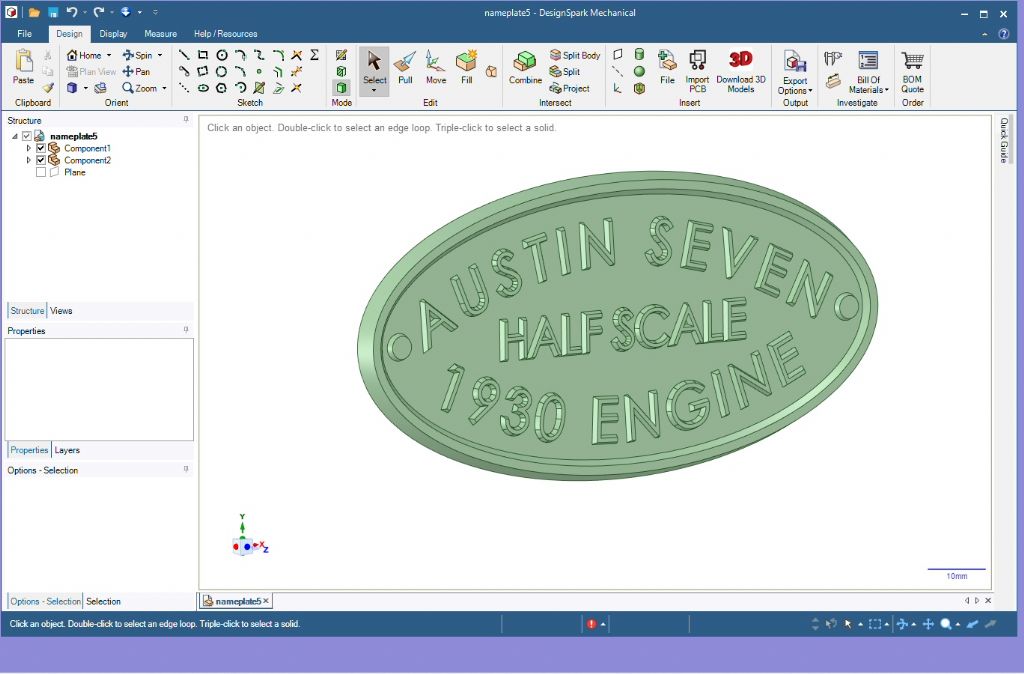Open the help question mark icon
This screenshot has height=674, width=1024.
click(1004, 34)
